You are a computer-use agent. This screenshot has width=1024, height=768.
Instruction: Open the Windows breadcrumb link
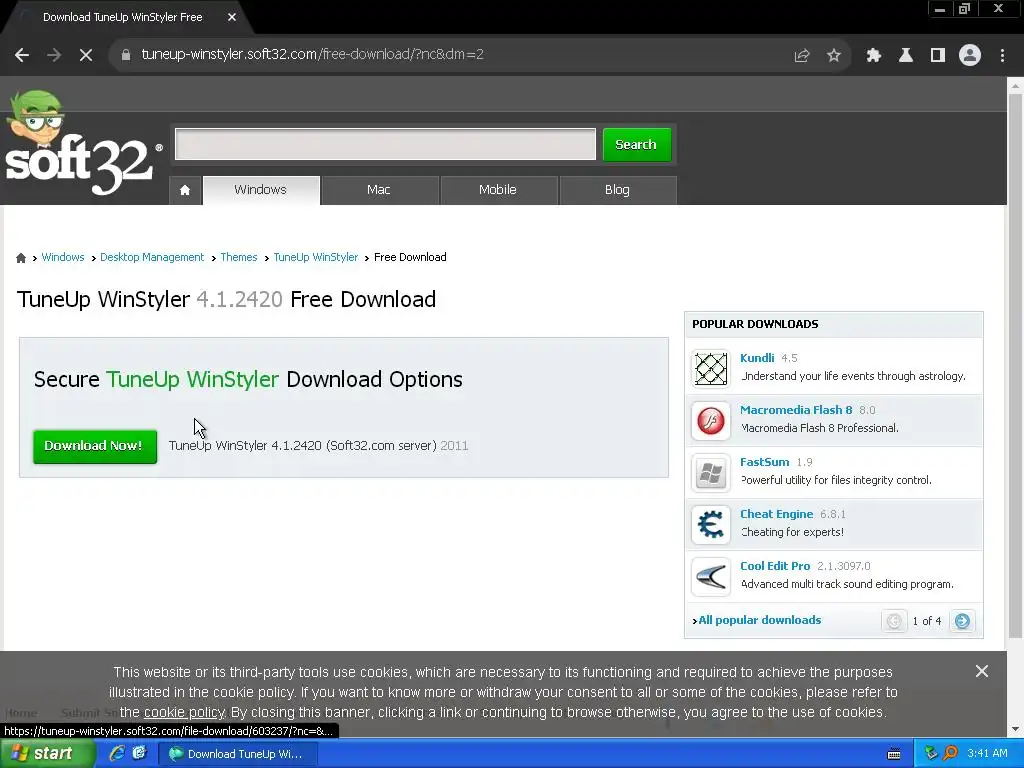click(63, 257)
